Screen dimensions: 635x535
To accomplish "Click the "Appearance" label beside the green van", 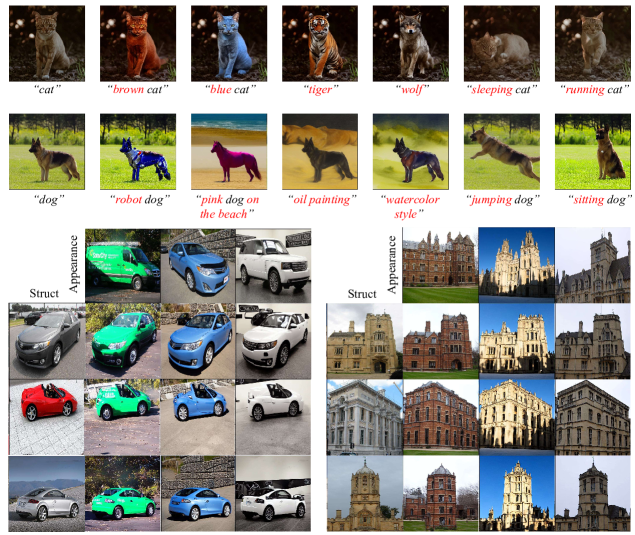I will coord(73,264).
